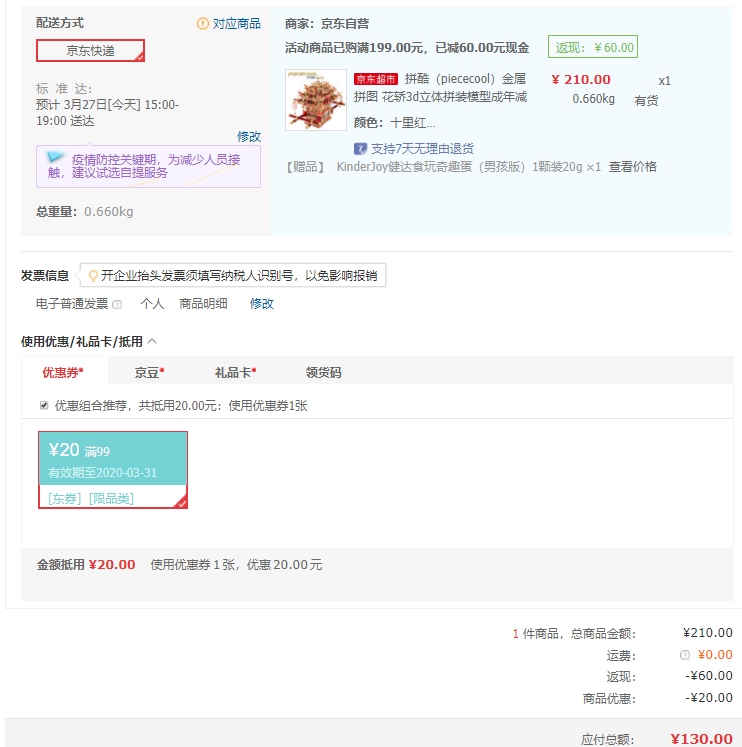Click the info icon next to 电子普通发票
The image size is (742, 747).
117,304
